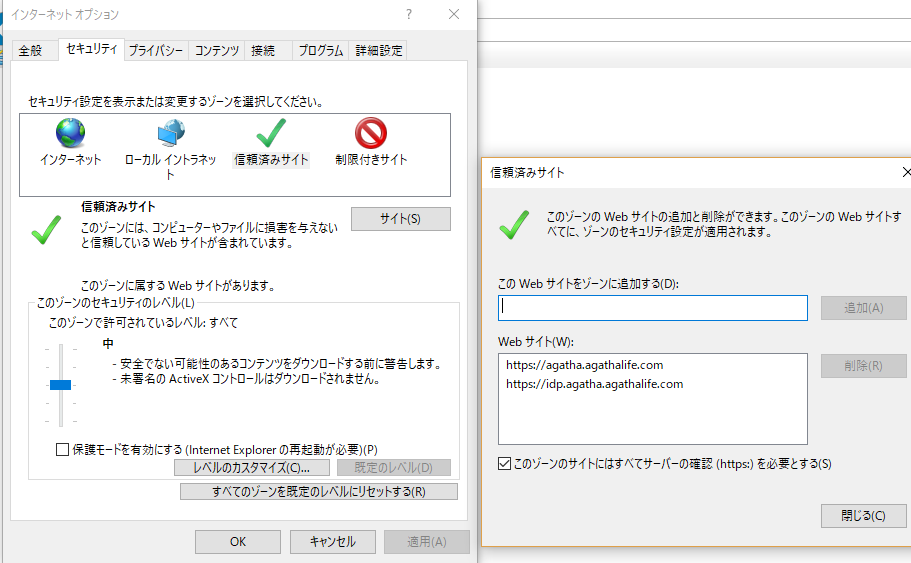Select the ローカル イントラネット zone icon
The height and width of the screenshot is (563, 911).
[170, 134]
